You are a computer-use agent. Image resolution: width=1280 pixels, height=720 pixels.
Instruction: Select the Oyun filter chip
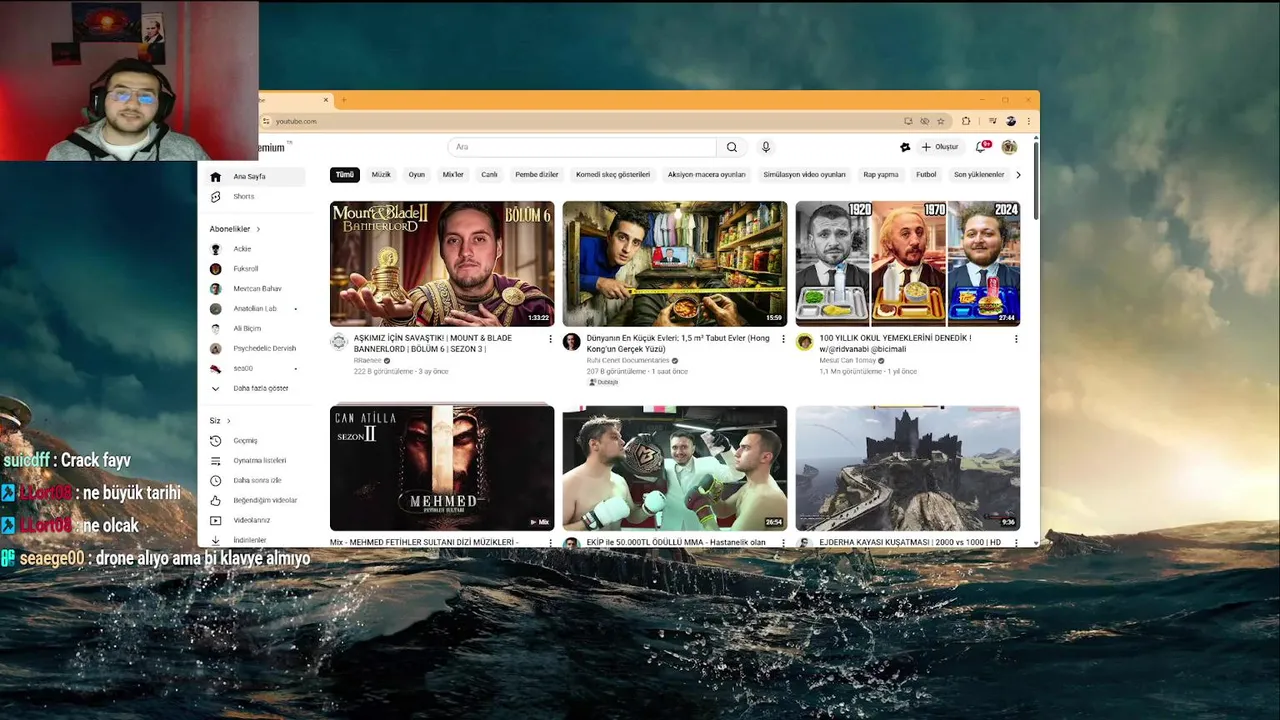coord(417,175)
